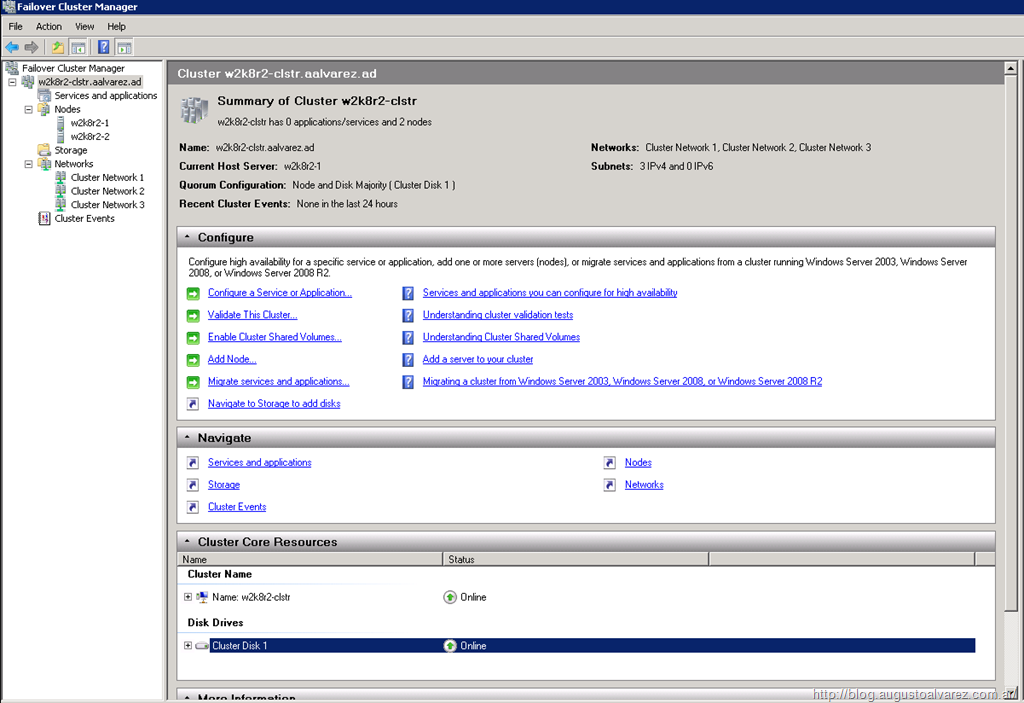Expand the Name: w2k8r2-clstr resource

188,597
